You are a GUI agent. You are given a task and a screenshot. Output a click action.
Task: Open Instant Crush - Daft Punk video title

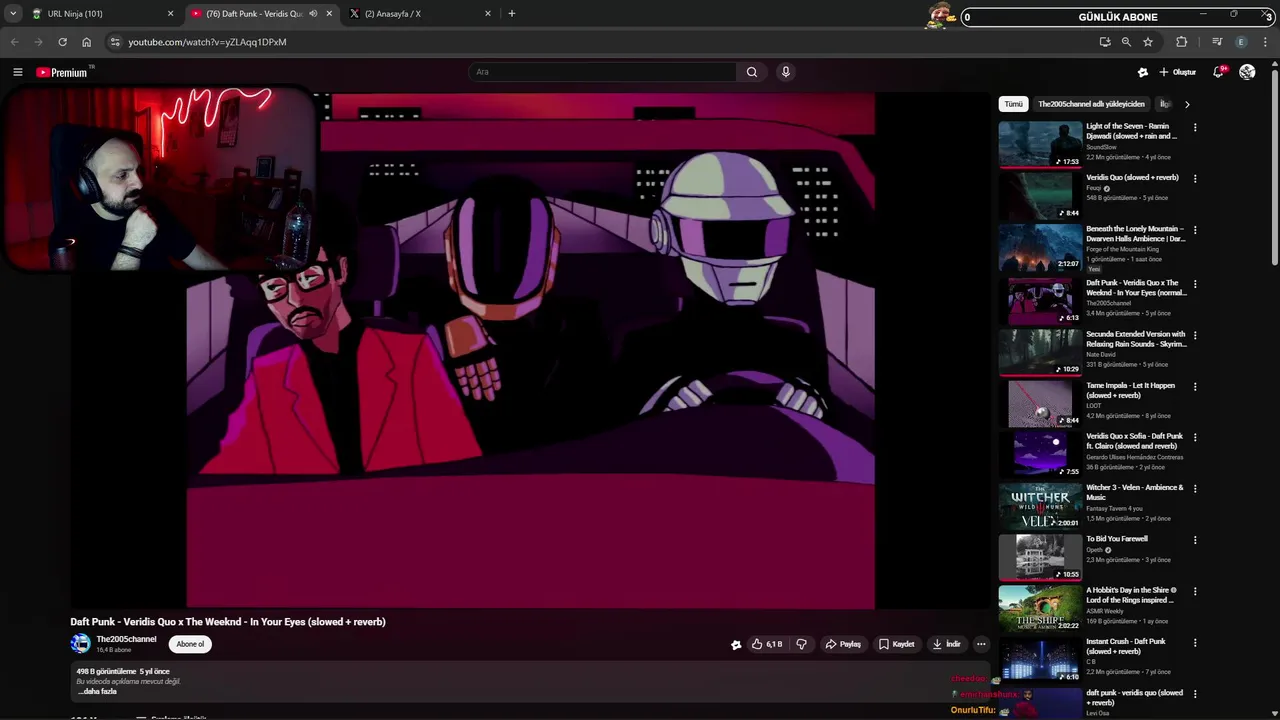[x=1126, y=646]
